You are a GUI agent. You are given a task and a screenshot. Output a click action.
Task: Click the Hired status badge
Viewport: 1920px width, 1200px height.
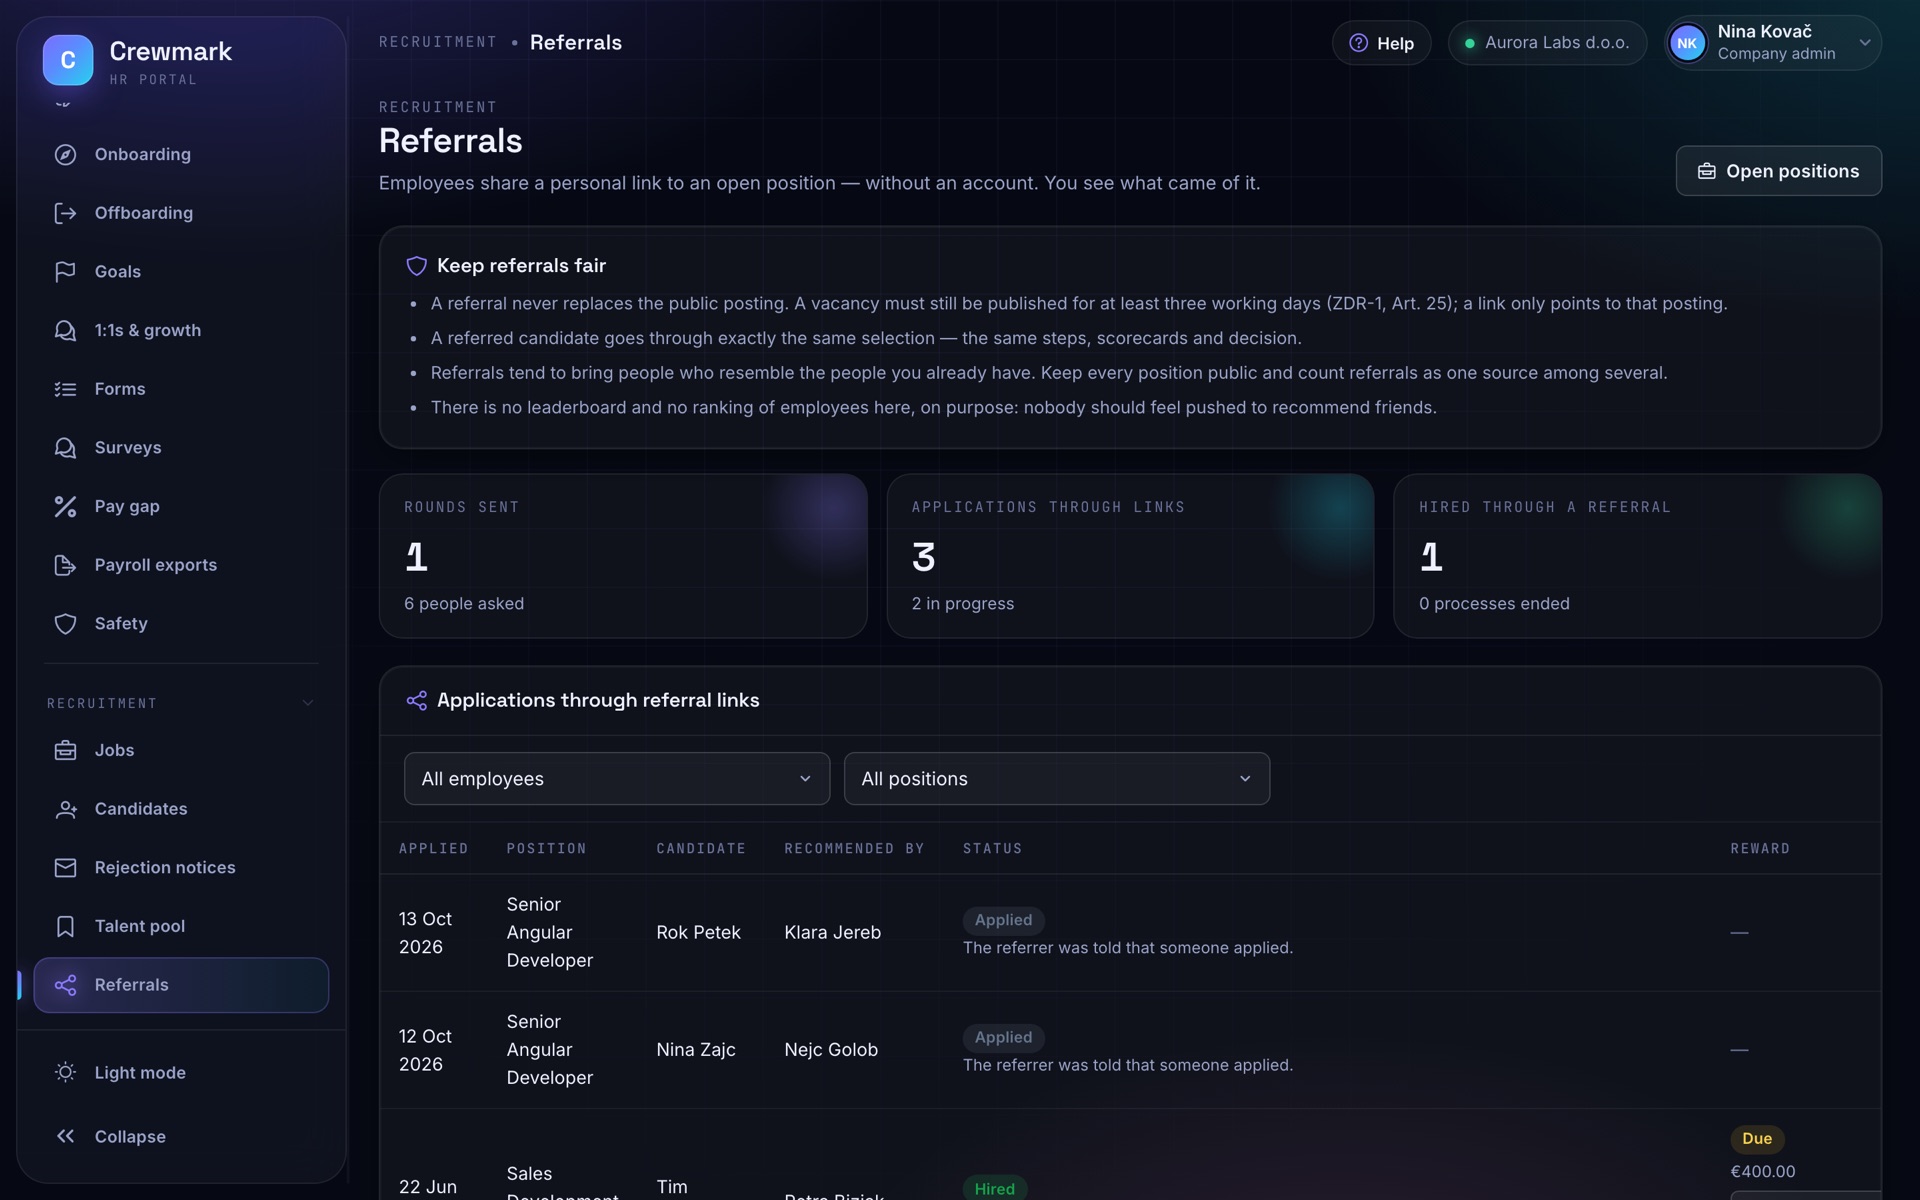994,1188
